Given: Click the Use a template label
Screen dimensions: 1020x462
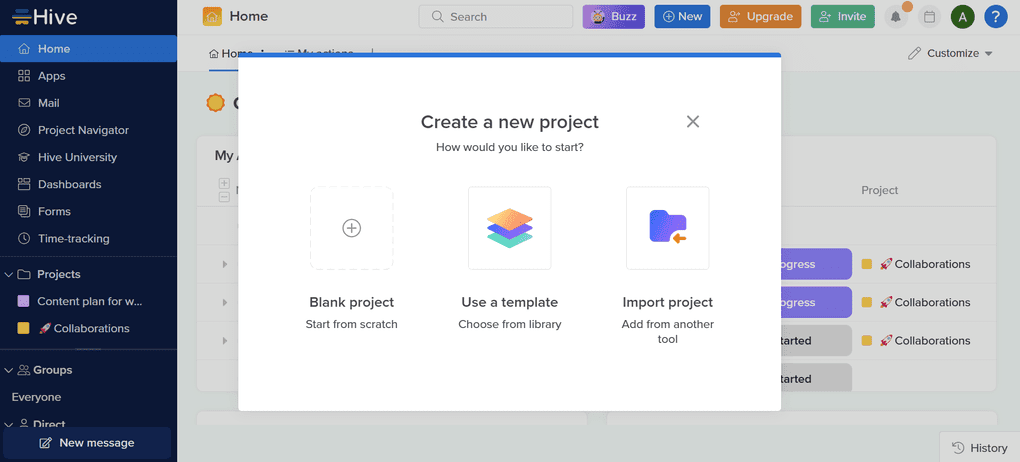Looking at the screenshot, I should tap(509, 303).
